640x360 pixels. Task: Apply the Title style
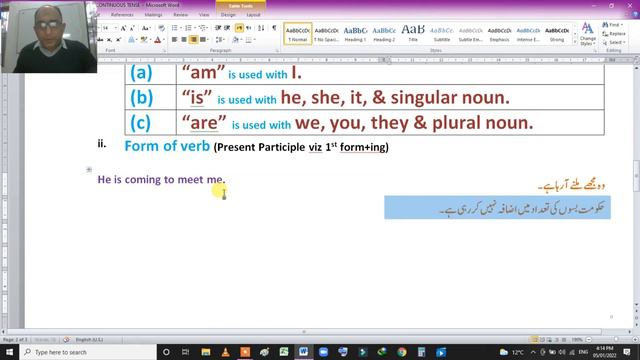(413, 34)
